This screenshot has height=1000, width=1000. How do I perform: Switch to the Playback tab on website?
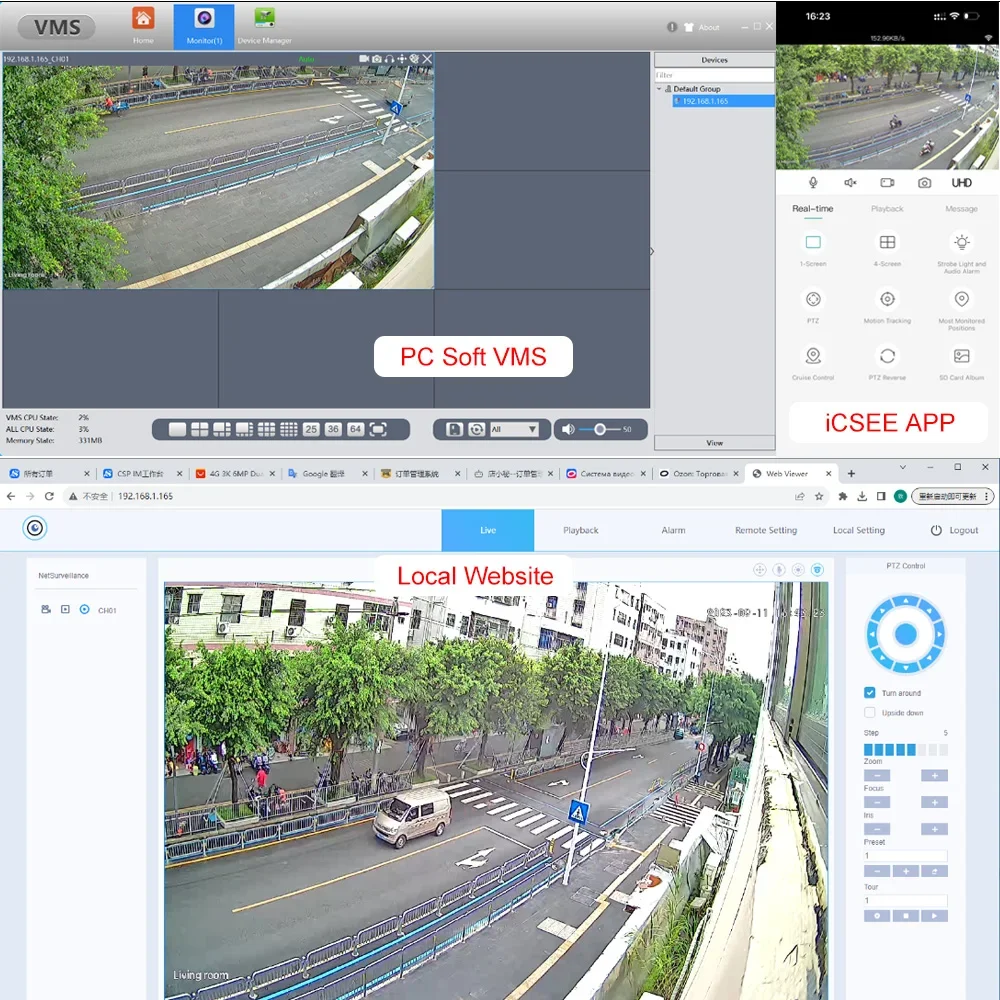click(x=580, y=530)
